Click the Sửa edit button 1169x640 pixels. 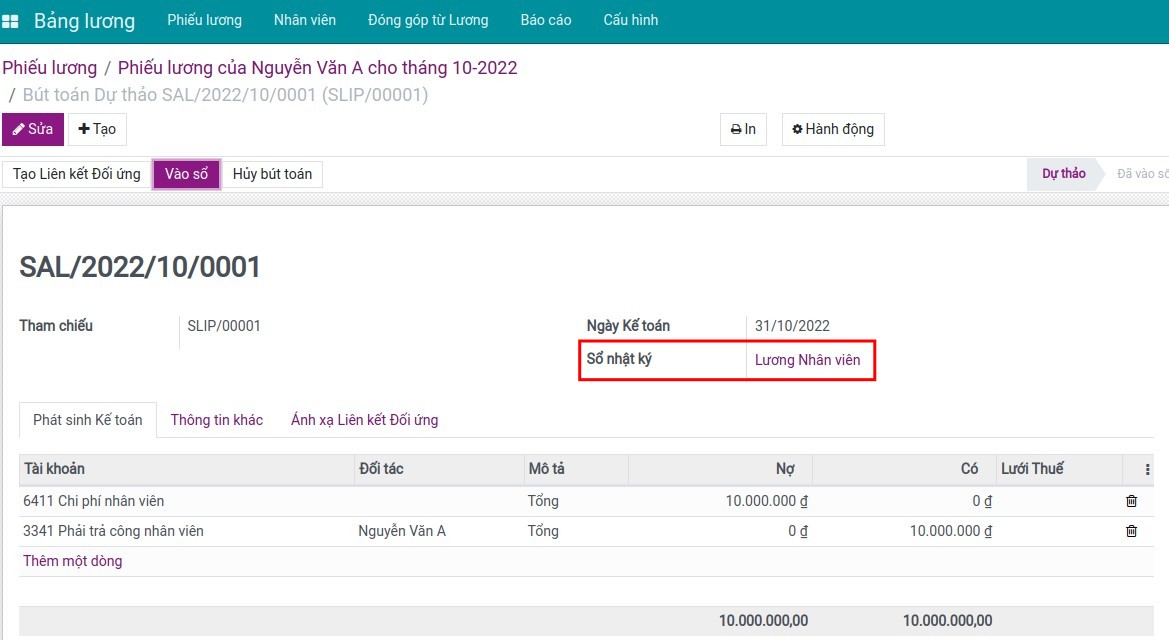point(33,129)
